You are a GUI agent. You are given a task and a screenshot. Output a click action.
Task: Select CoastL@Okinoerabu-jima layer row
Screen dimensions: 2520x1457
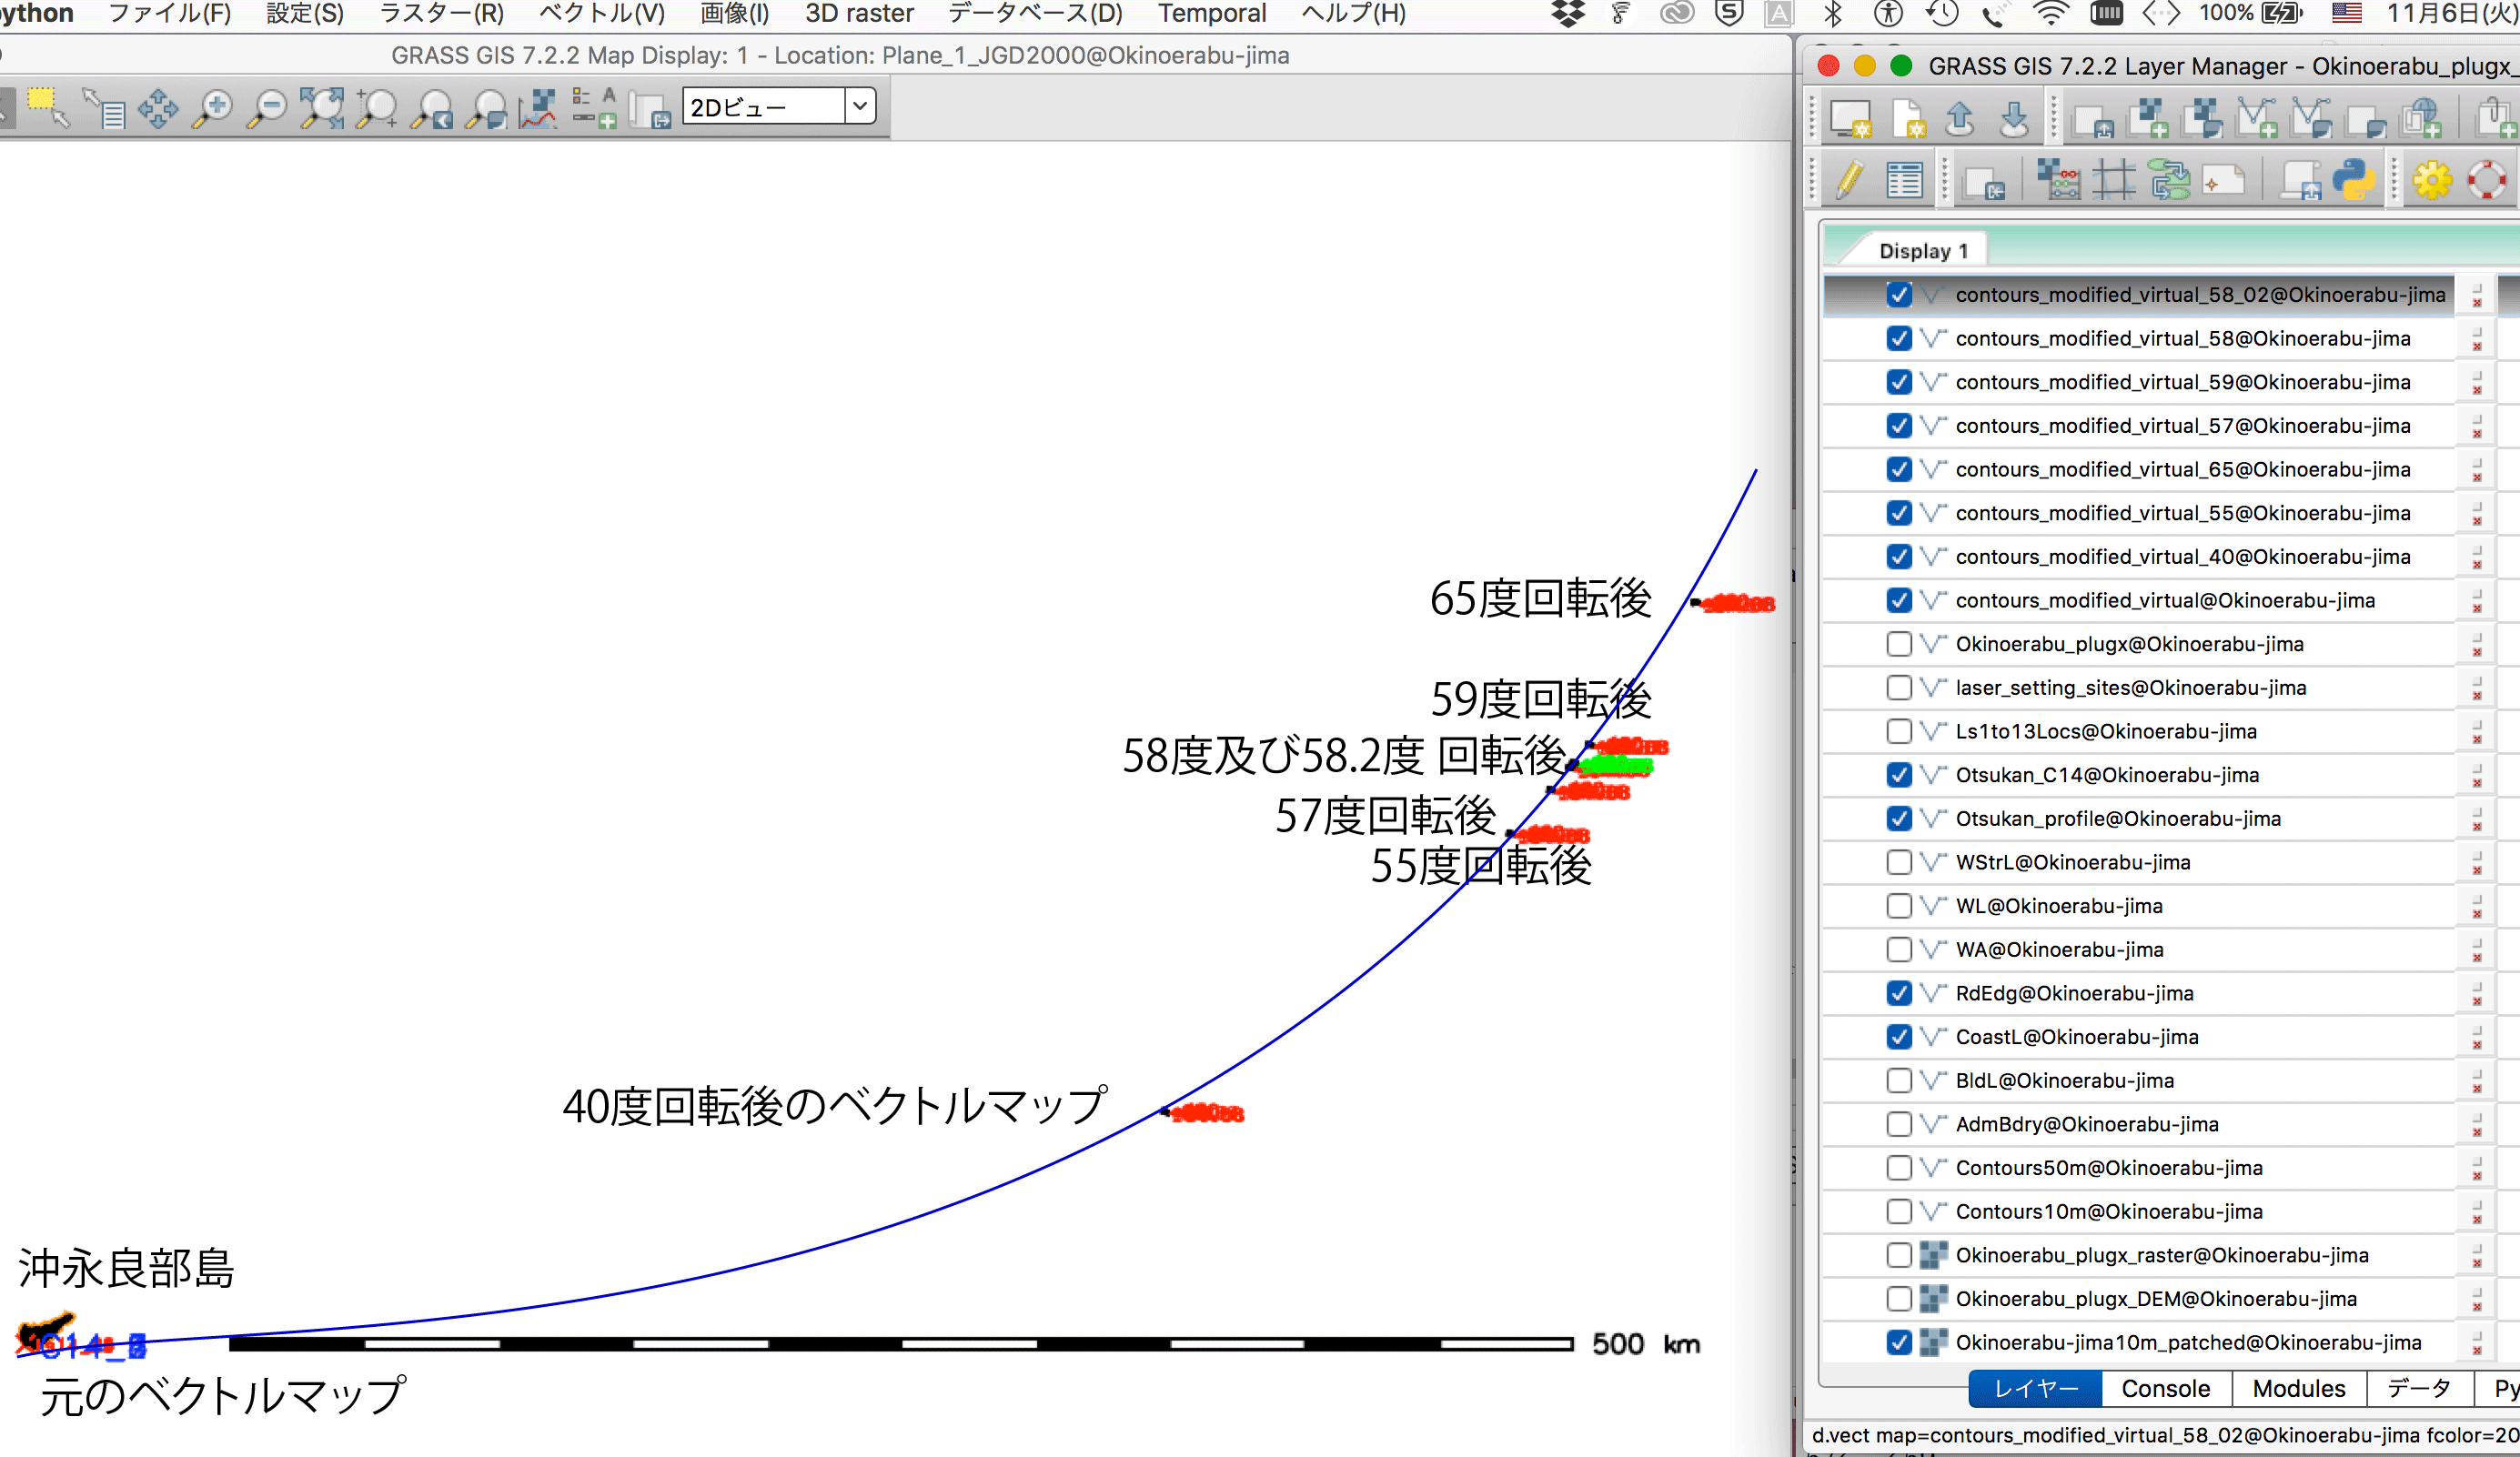point(2140,1037)
